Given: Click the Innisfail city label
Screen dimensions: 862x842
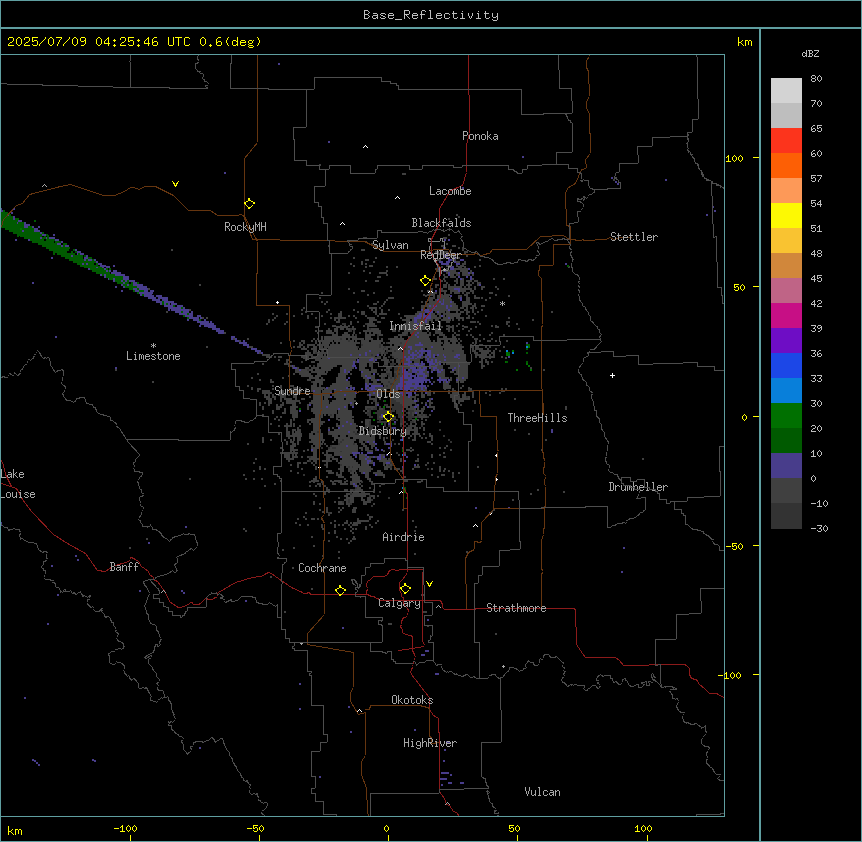Looking at the screenshot, I should click(x=415, y=326).
